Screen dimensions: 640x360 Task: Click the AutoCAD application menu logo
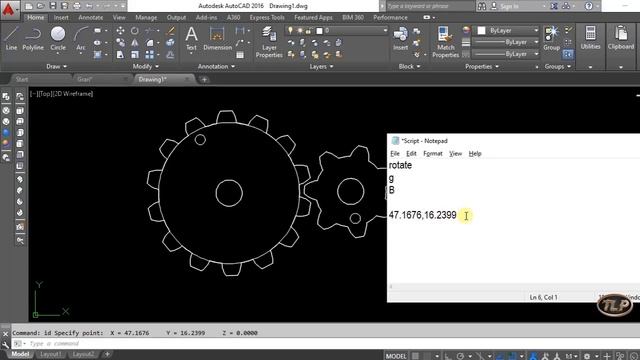[9, 9]
